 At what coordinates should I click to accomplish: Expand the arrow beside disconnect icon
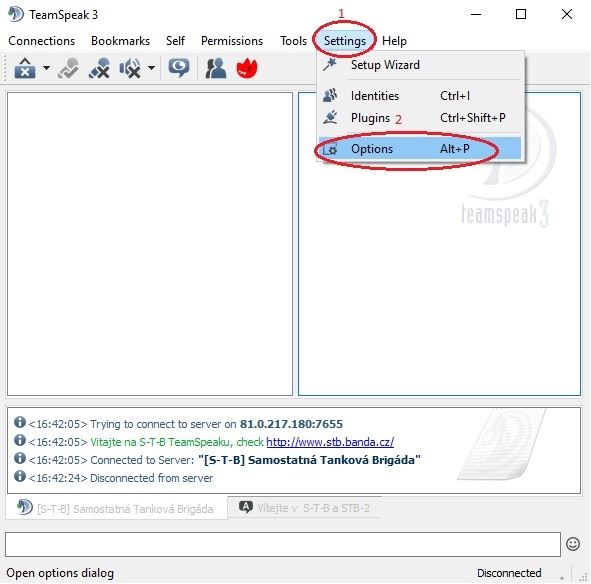pyautogui.click(x=46, y=68)
